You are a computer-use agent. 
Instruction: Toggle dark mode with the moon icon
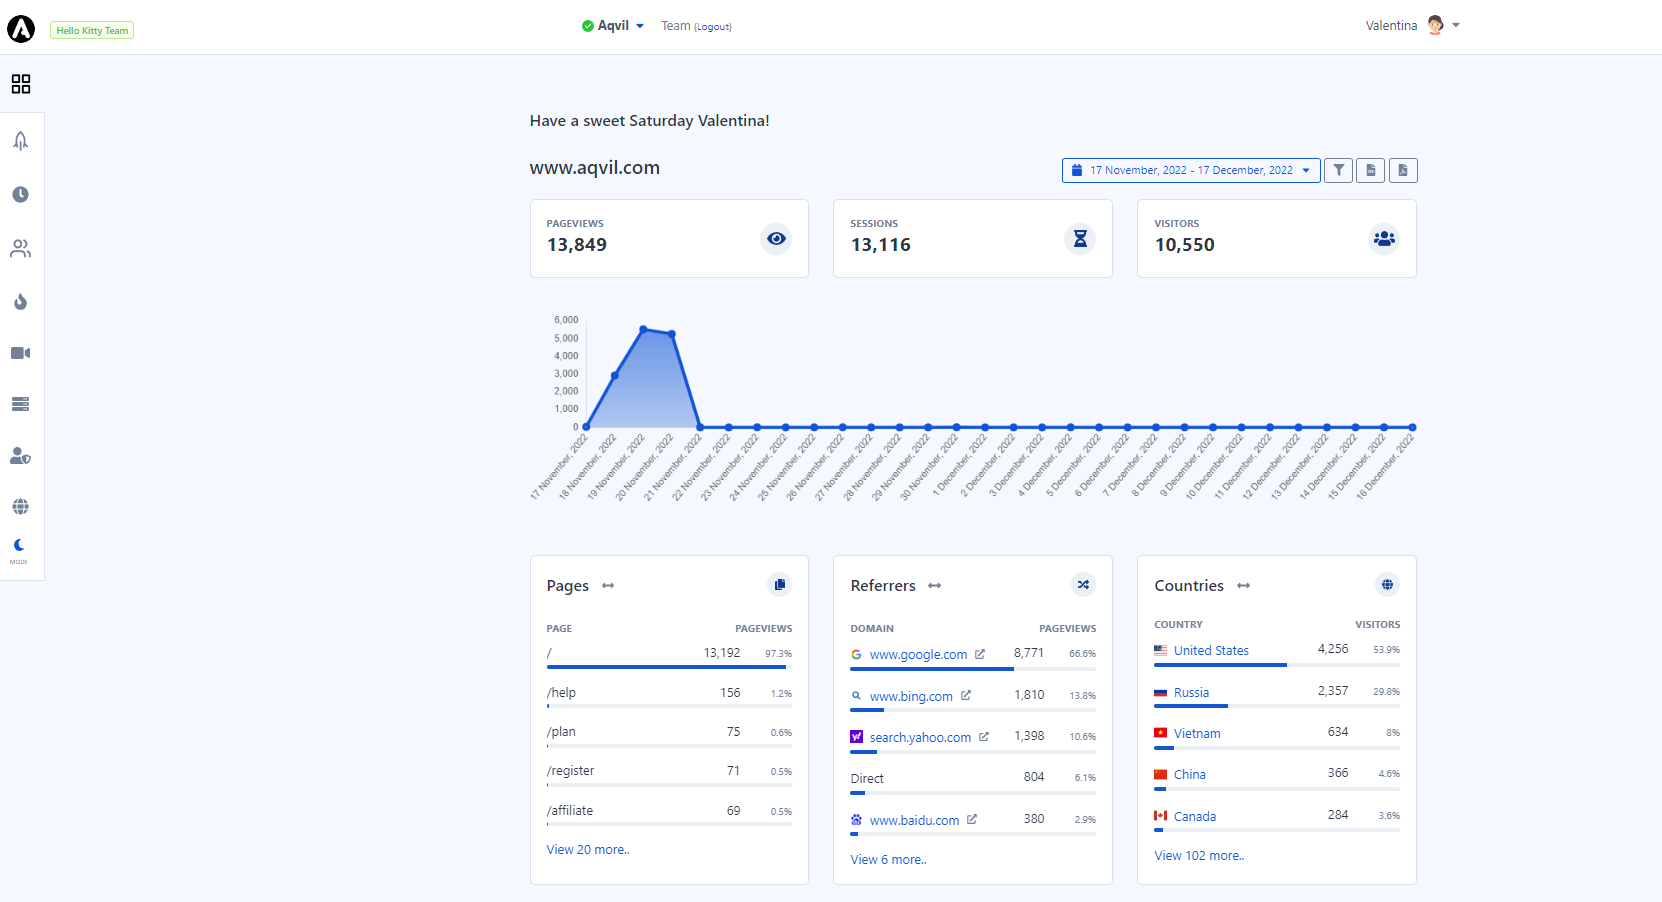[19, 545]
